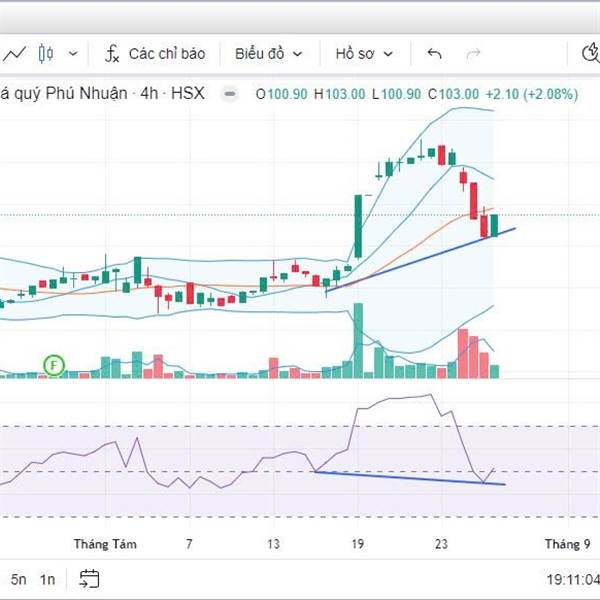Open the Hồ sơ dropdown menu
The image size is (600, 600).
(364, 54)
